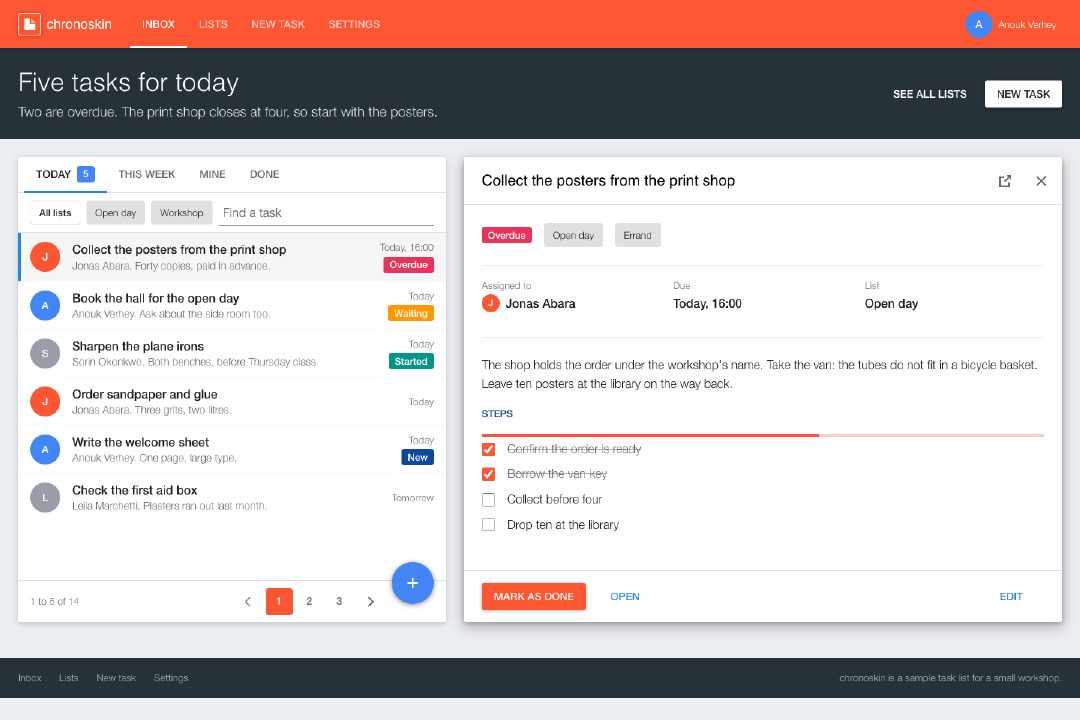Click the chronoskin logo icon
Image resolution: width=1080 pixels, height=720 pixels.
tap(29, 24)
